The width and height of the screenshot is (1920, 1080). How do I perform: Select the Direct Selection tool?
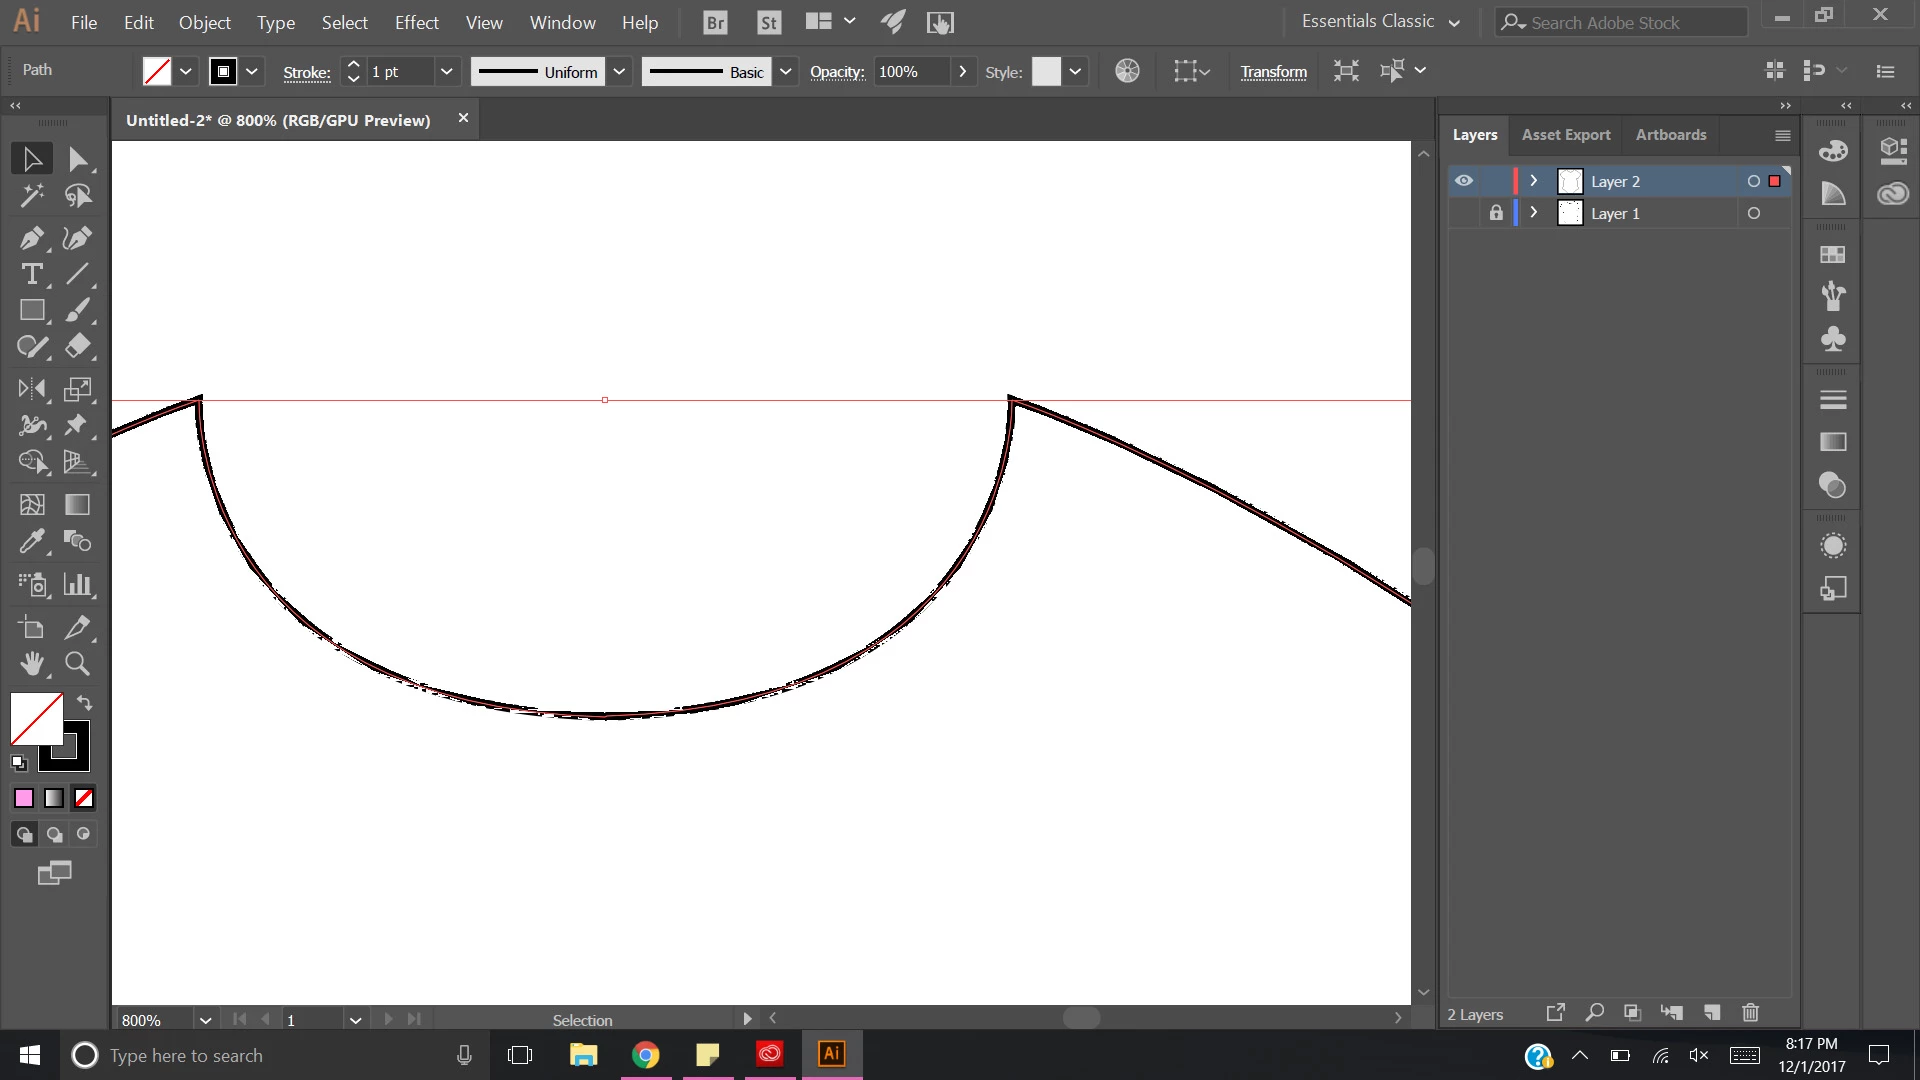coord(77,159)
